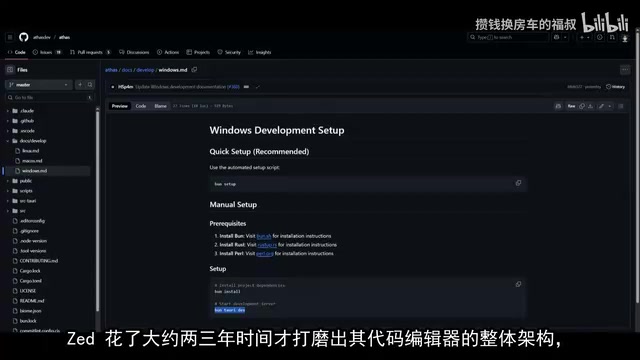
Task: Open the more file actions ellipsis menu
Action: 625,70
